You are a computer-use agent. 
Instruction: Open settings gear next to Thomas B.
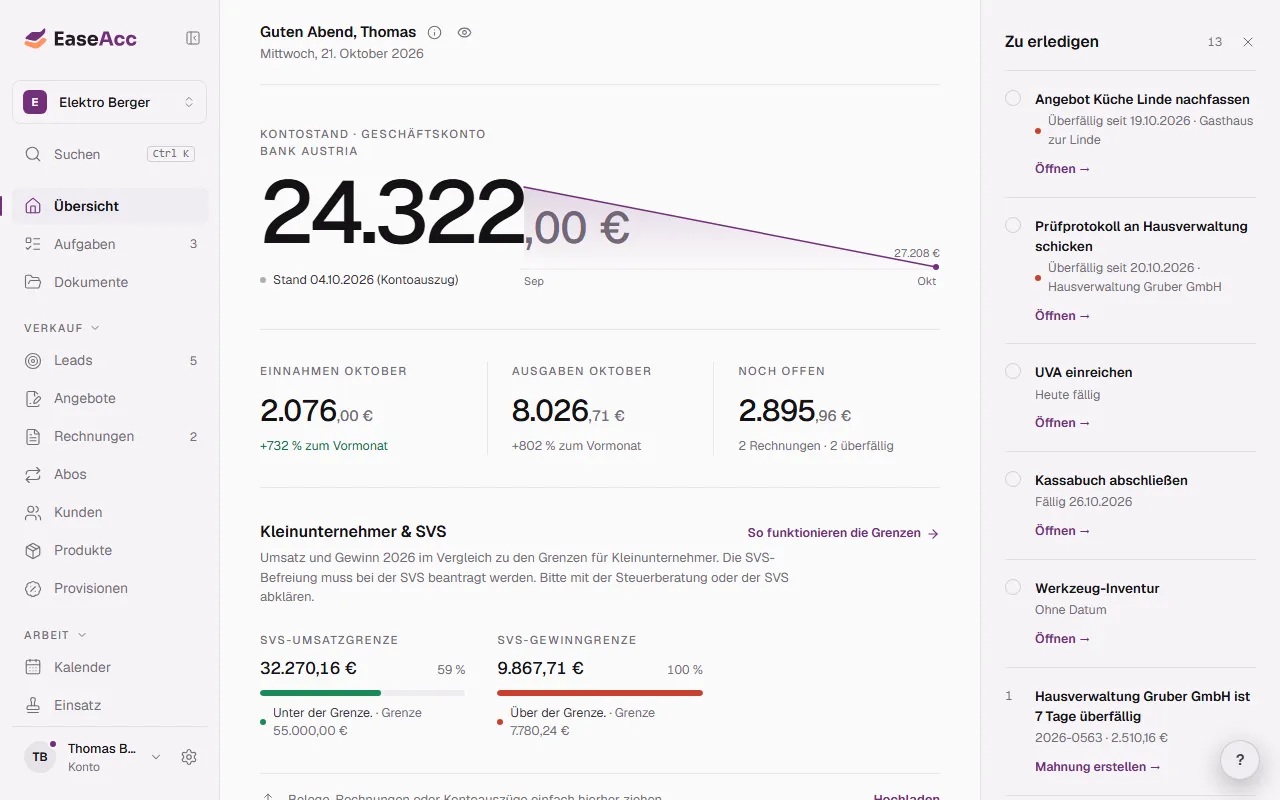[x=189, y=757]
